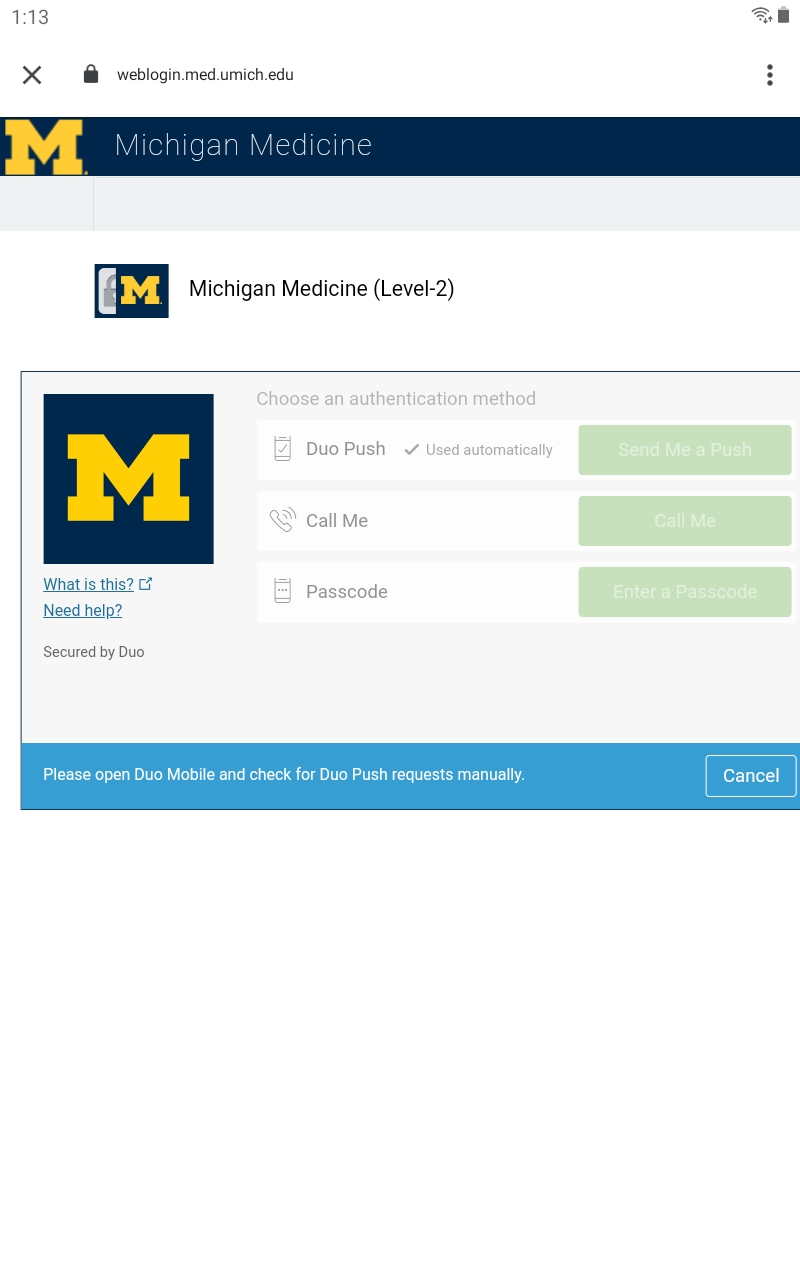Select the Passcode device icon

[282, 591]
